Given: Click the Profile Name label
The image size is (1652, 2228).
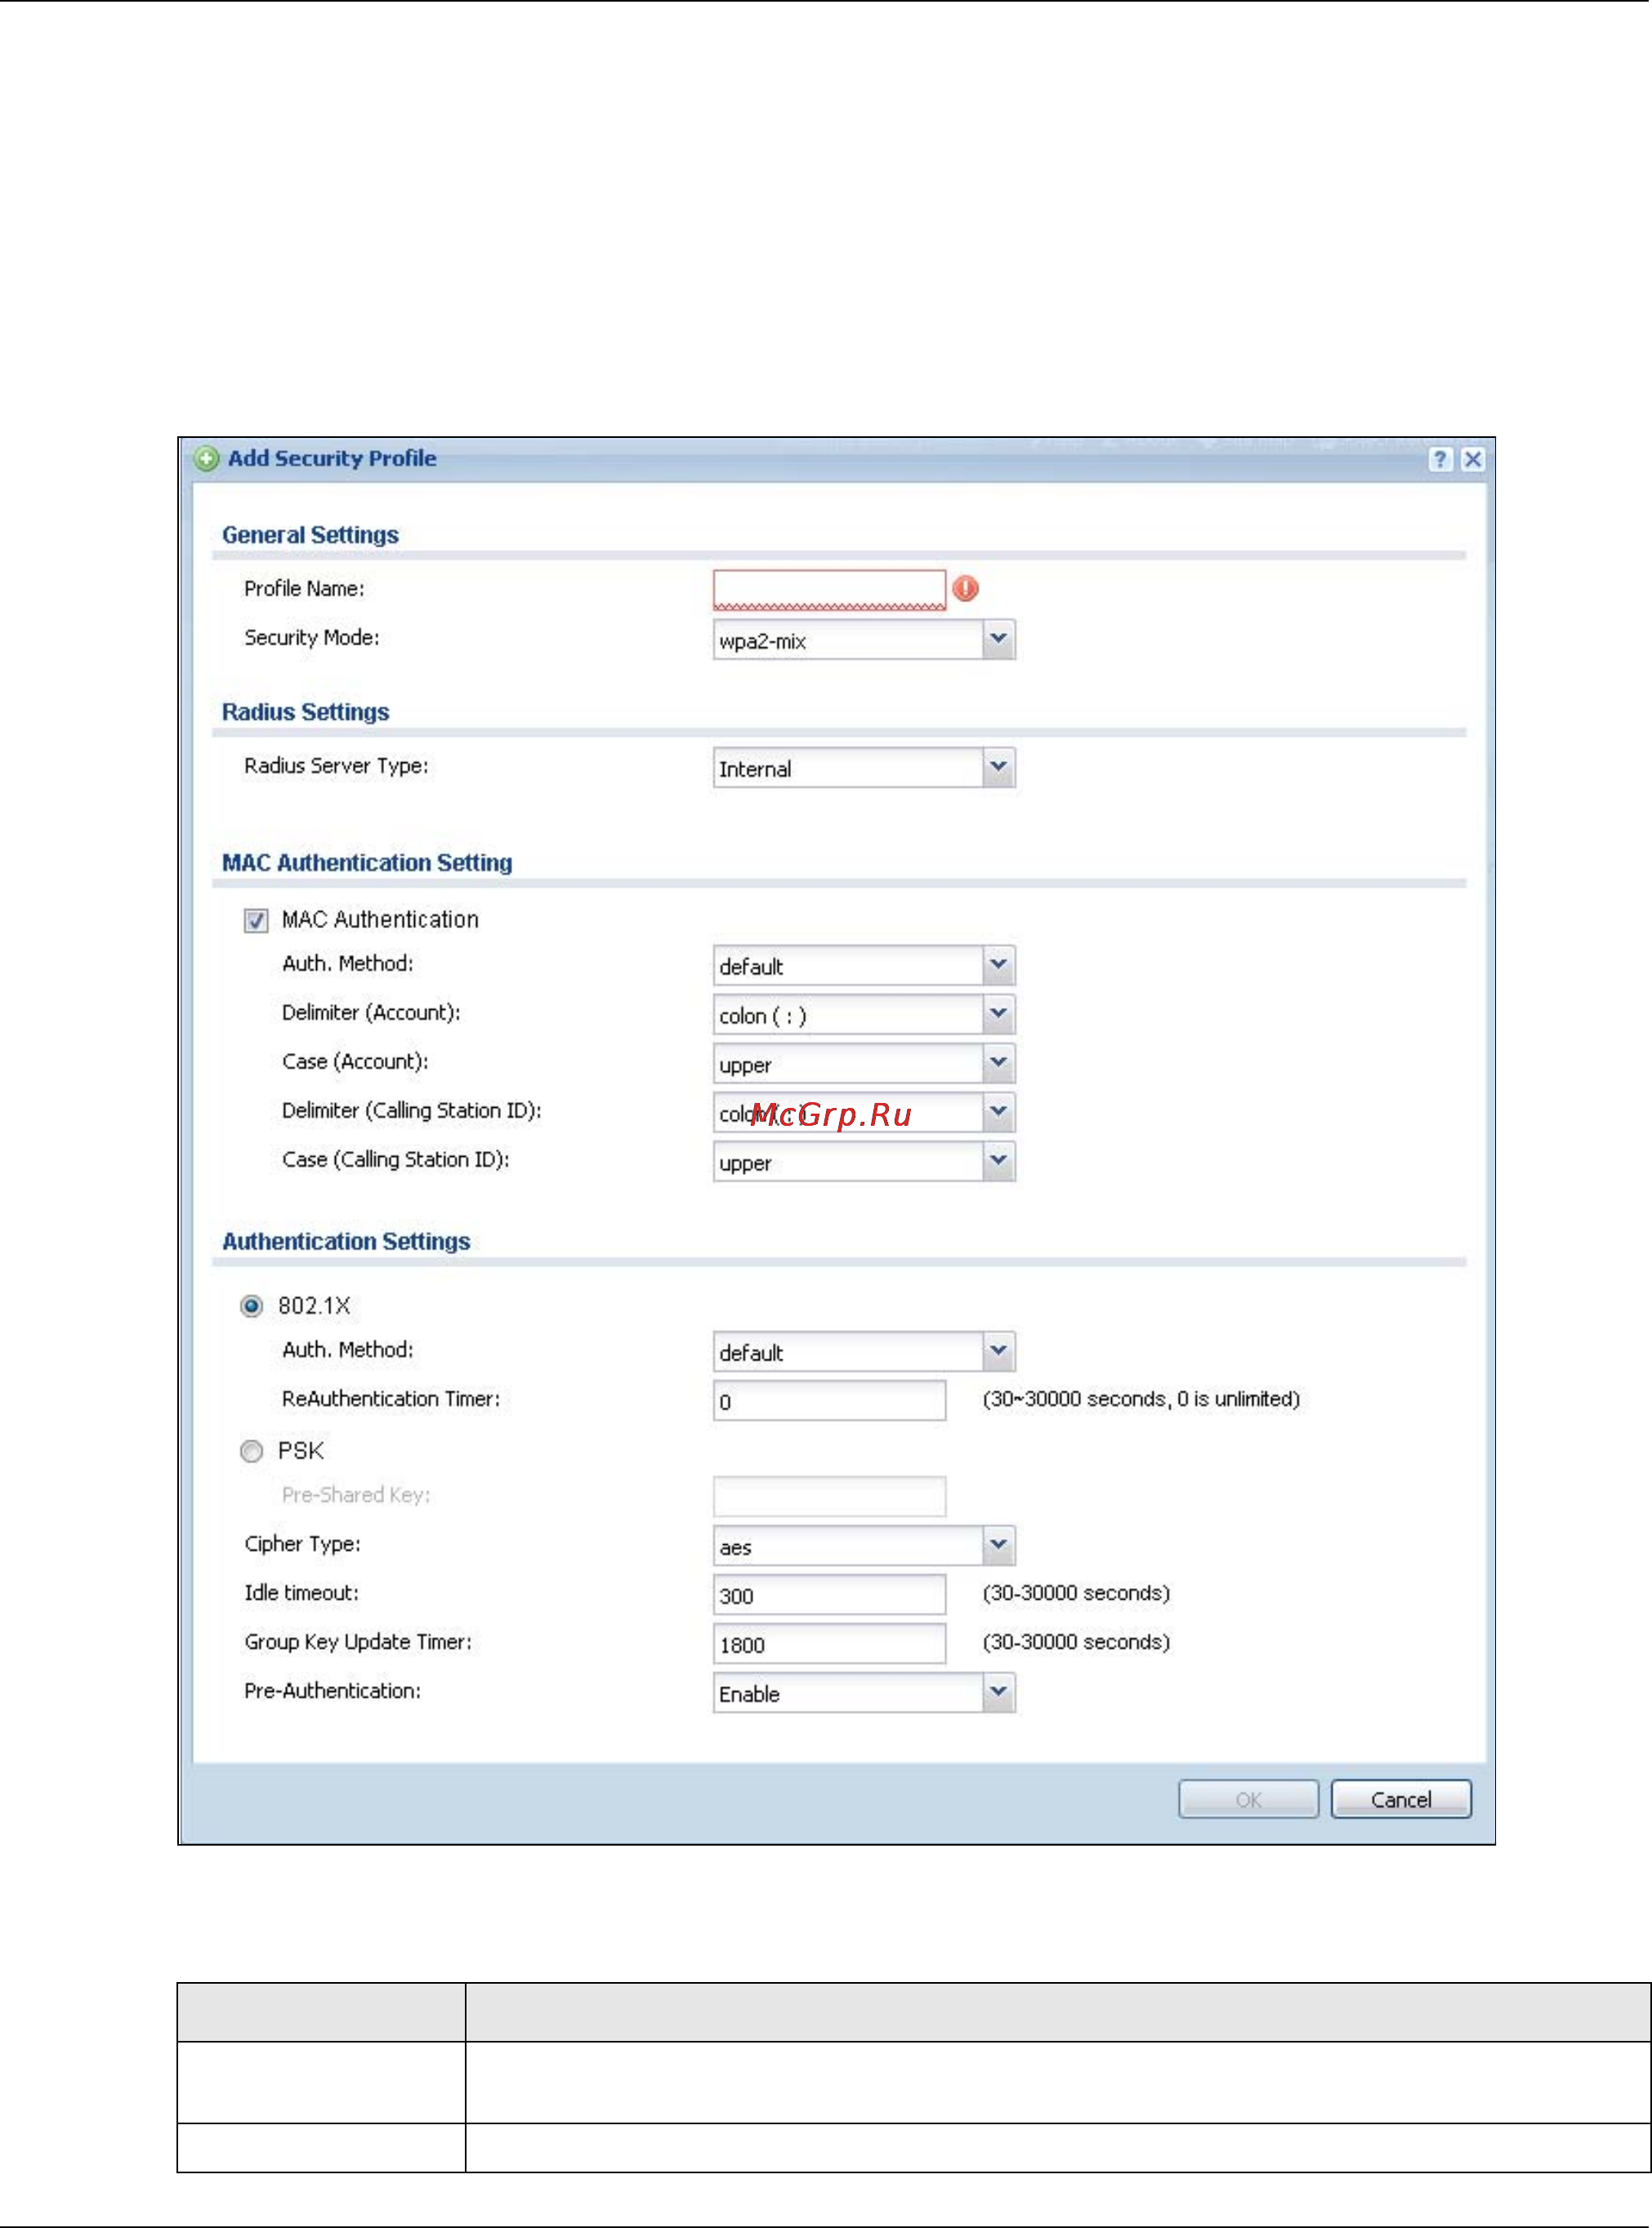Looking at the screenshot, I should tap(304, 589).
